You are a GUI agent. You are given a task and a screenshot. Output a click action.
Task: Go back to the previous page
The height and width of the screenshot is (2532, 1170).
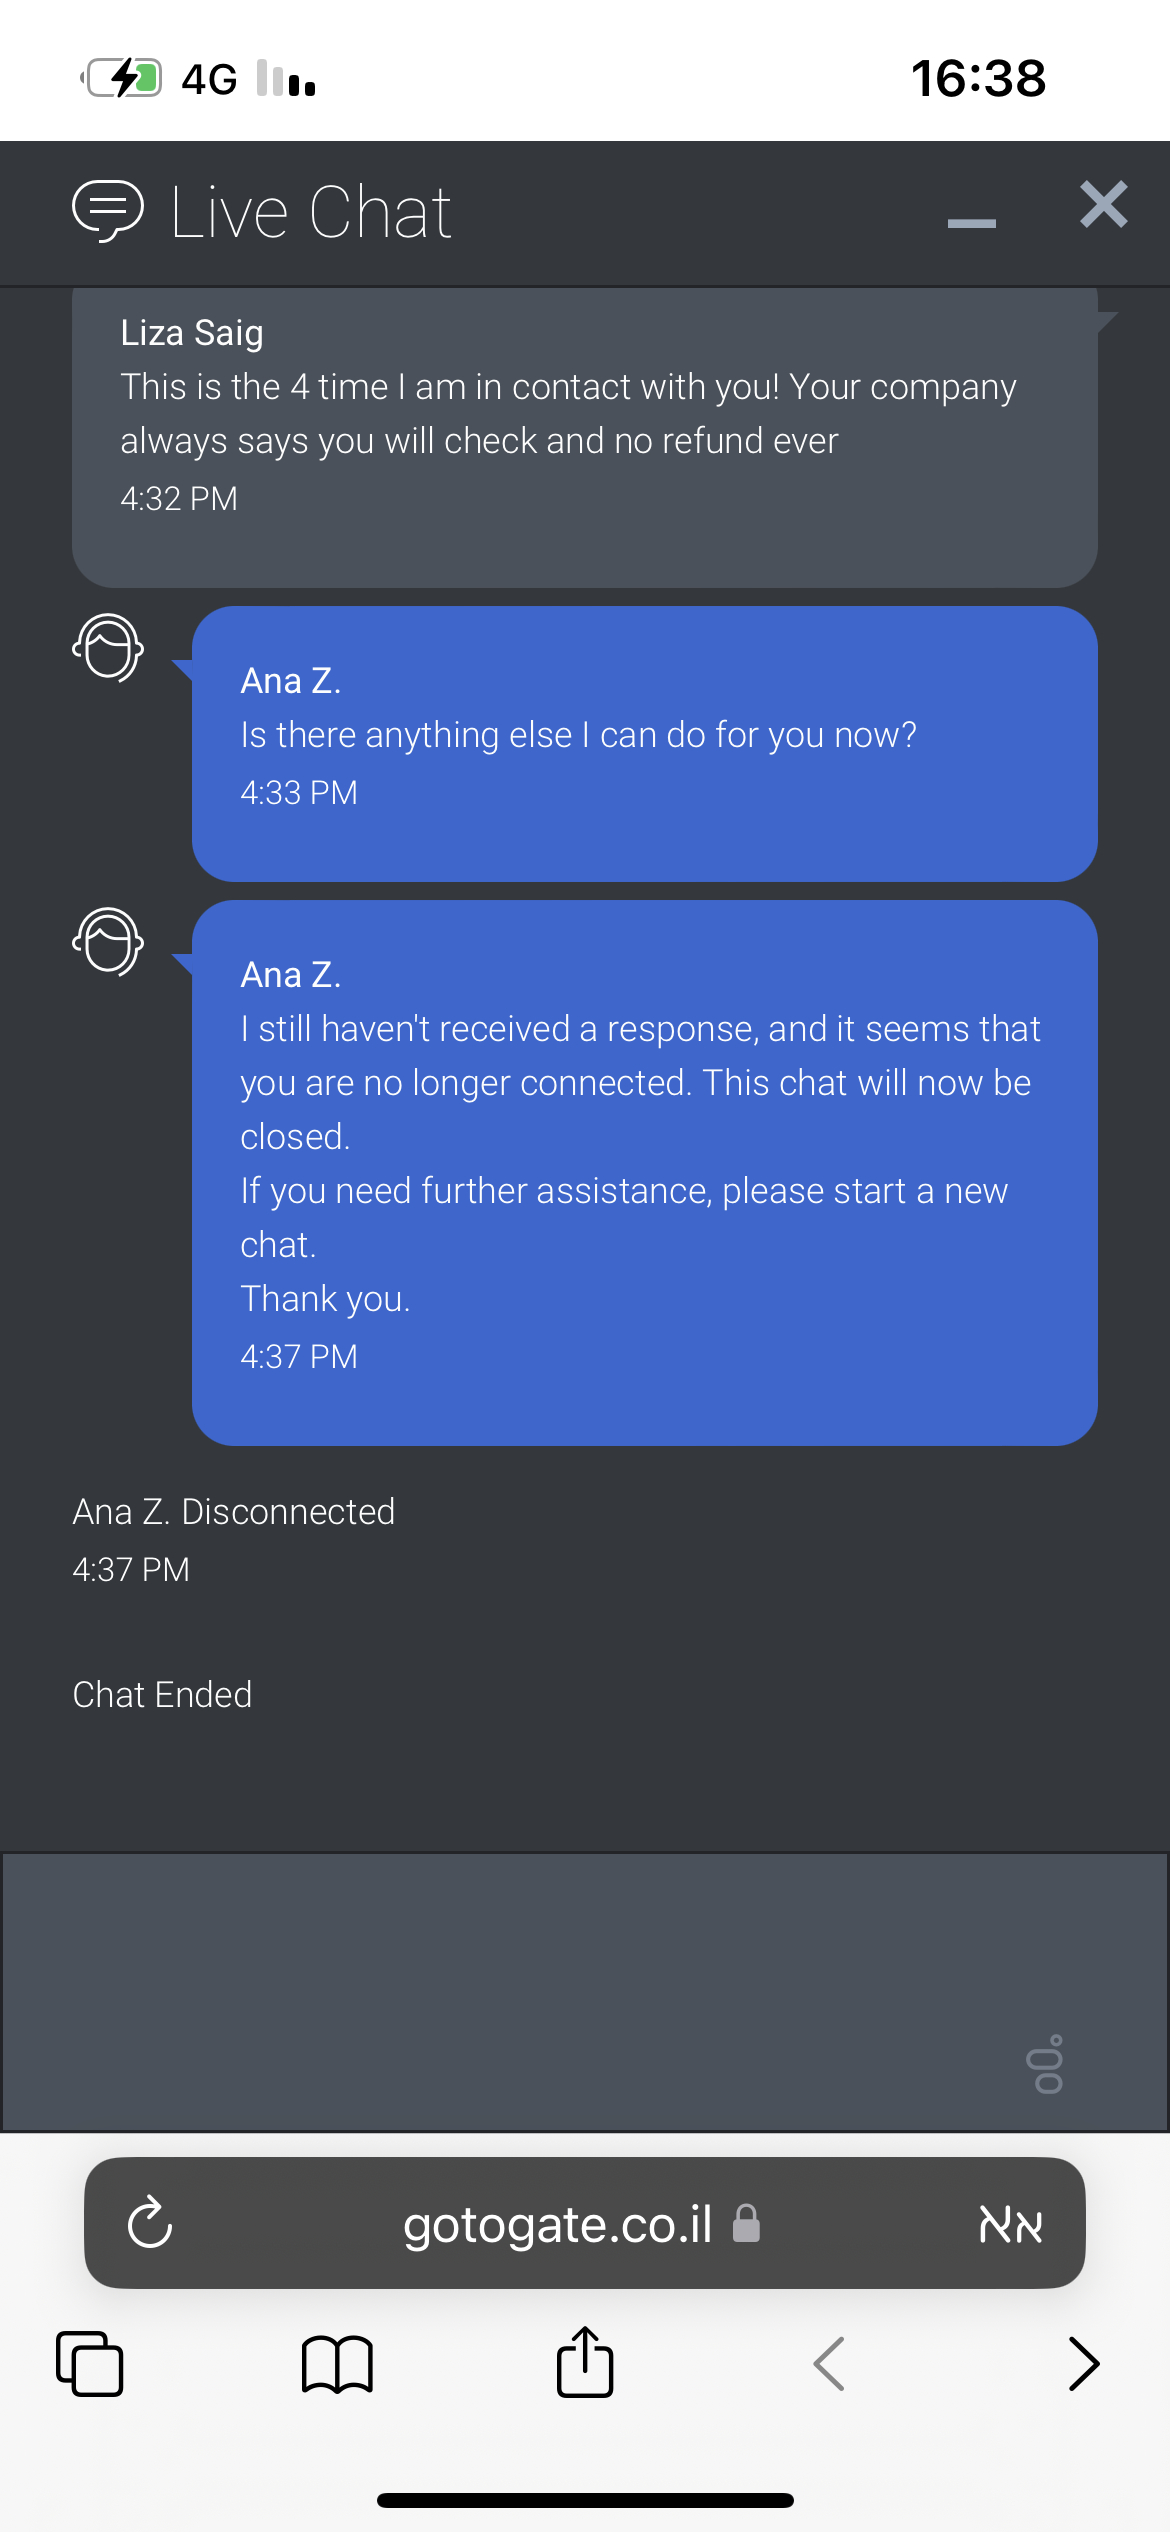point(830,2364)
